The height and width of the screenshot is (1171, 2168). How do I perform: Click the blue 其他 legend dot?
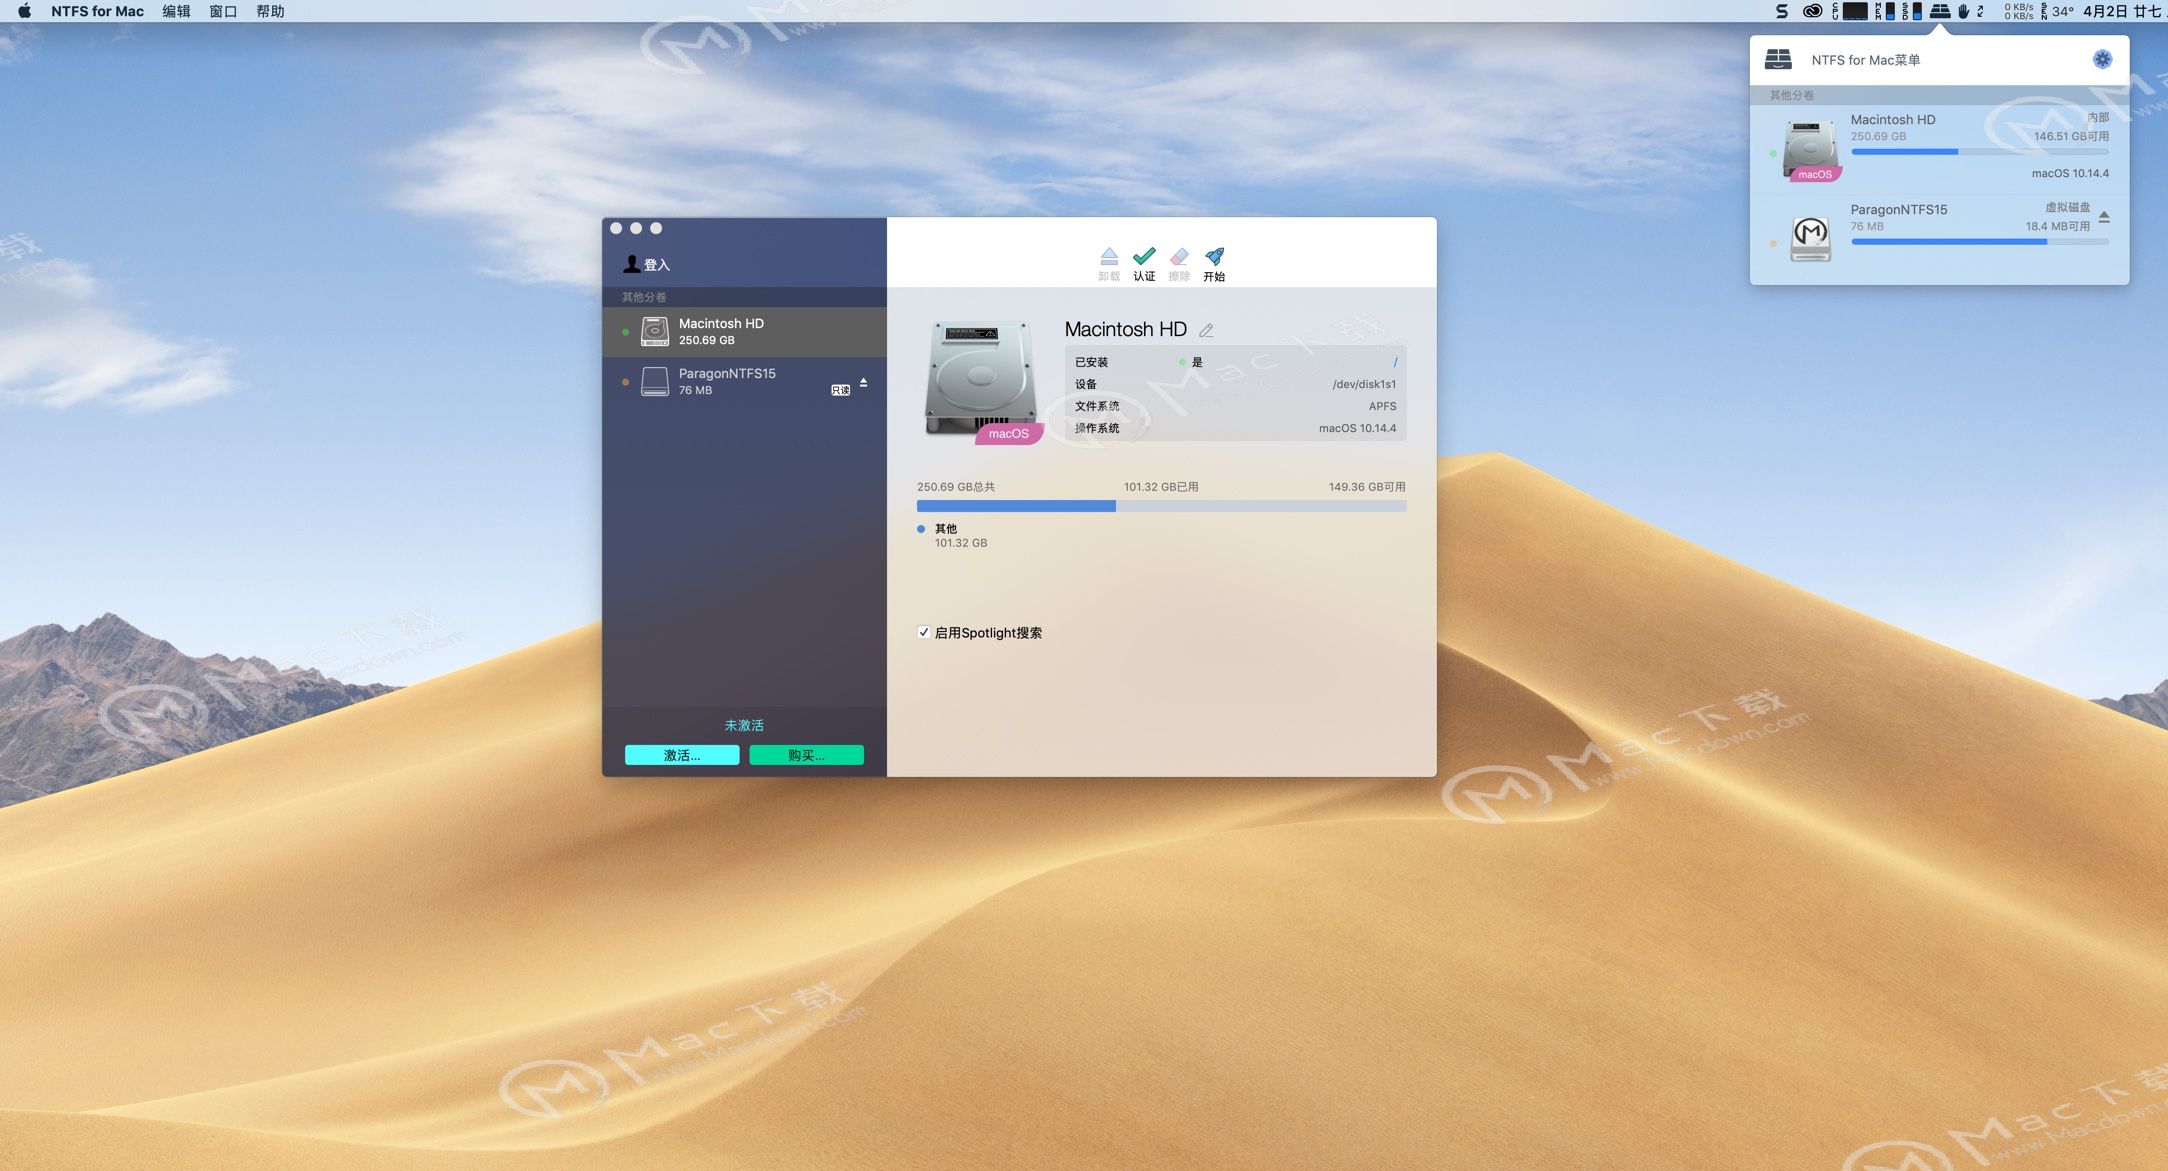[x=921, y=529]
